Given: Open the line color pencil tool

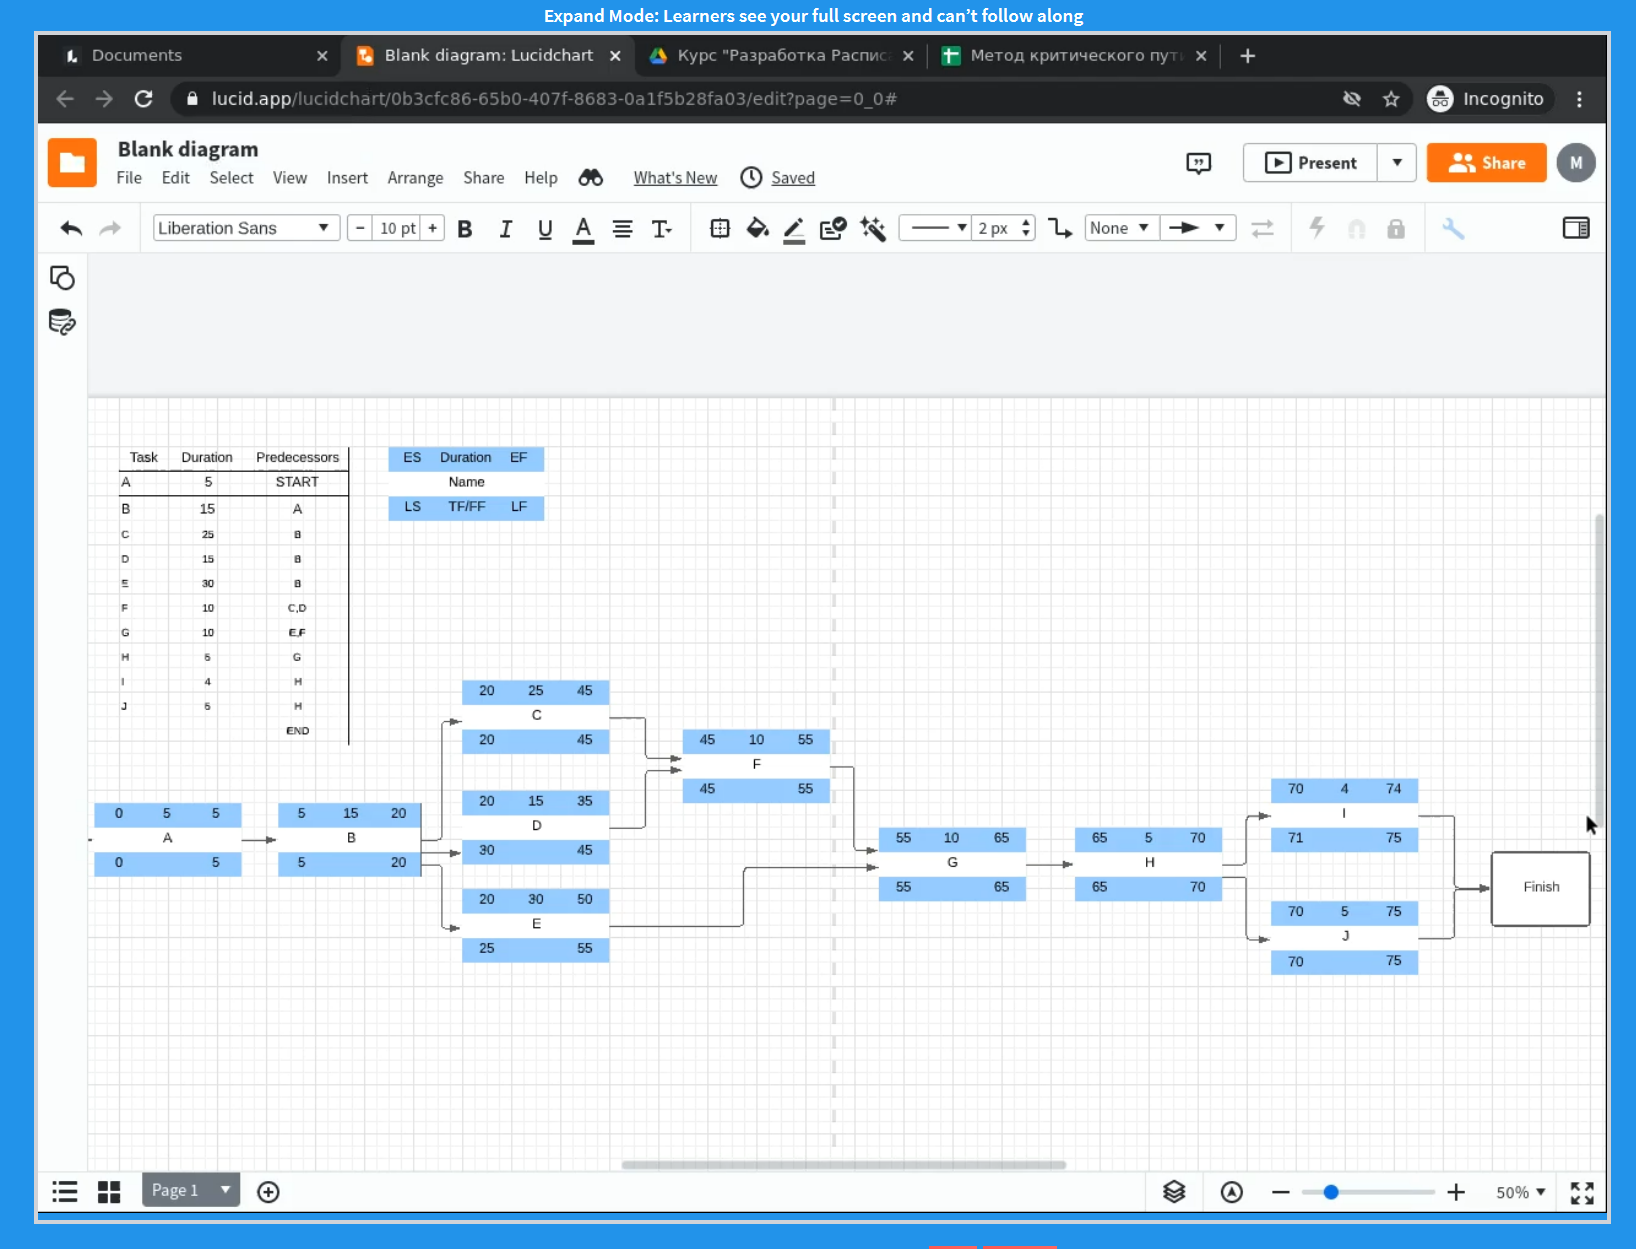Looking at the screenshot, I should tap(795, 229).
